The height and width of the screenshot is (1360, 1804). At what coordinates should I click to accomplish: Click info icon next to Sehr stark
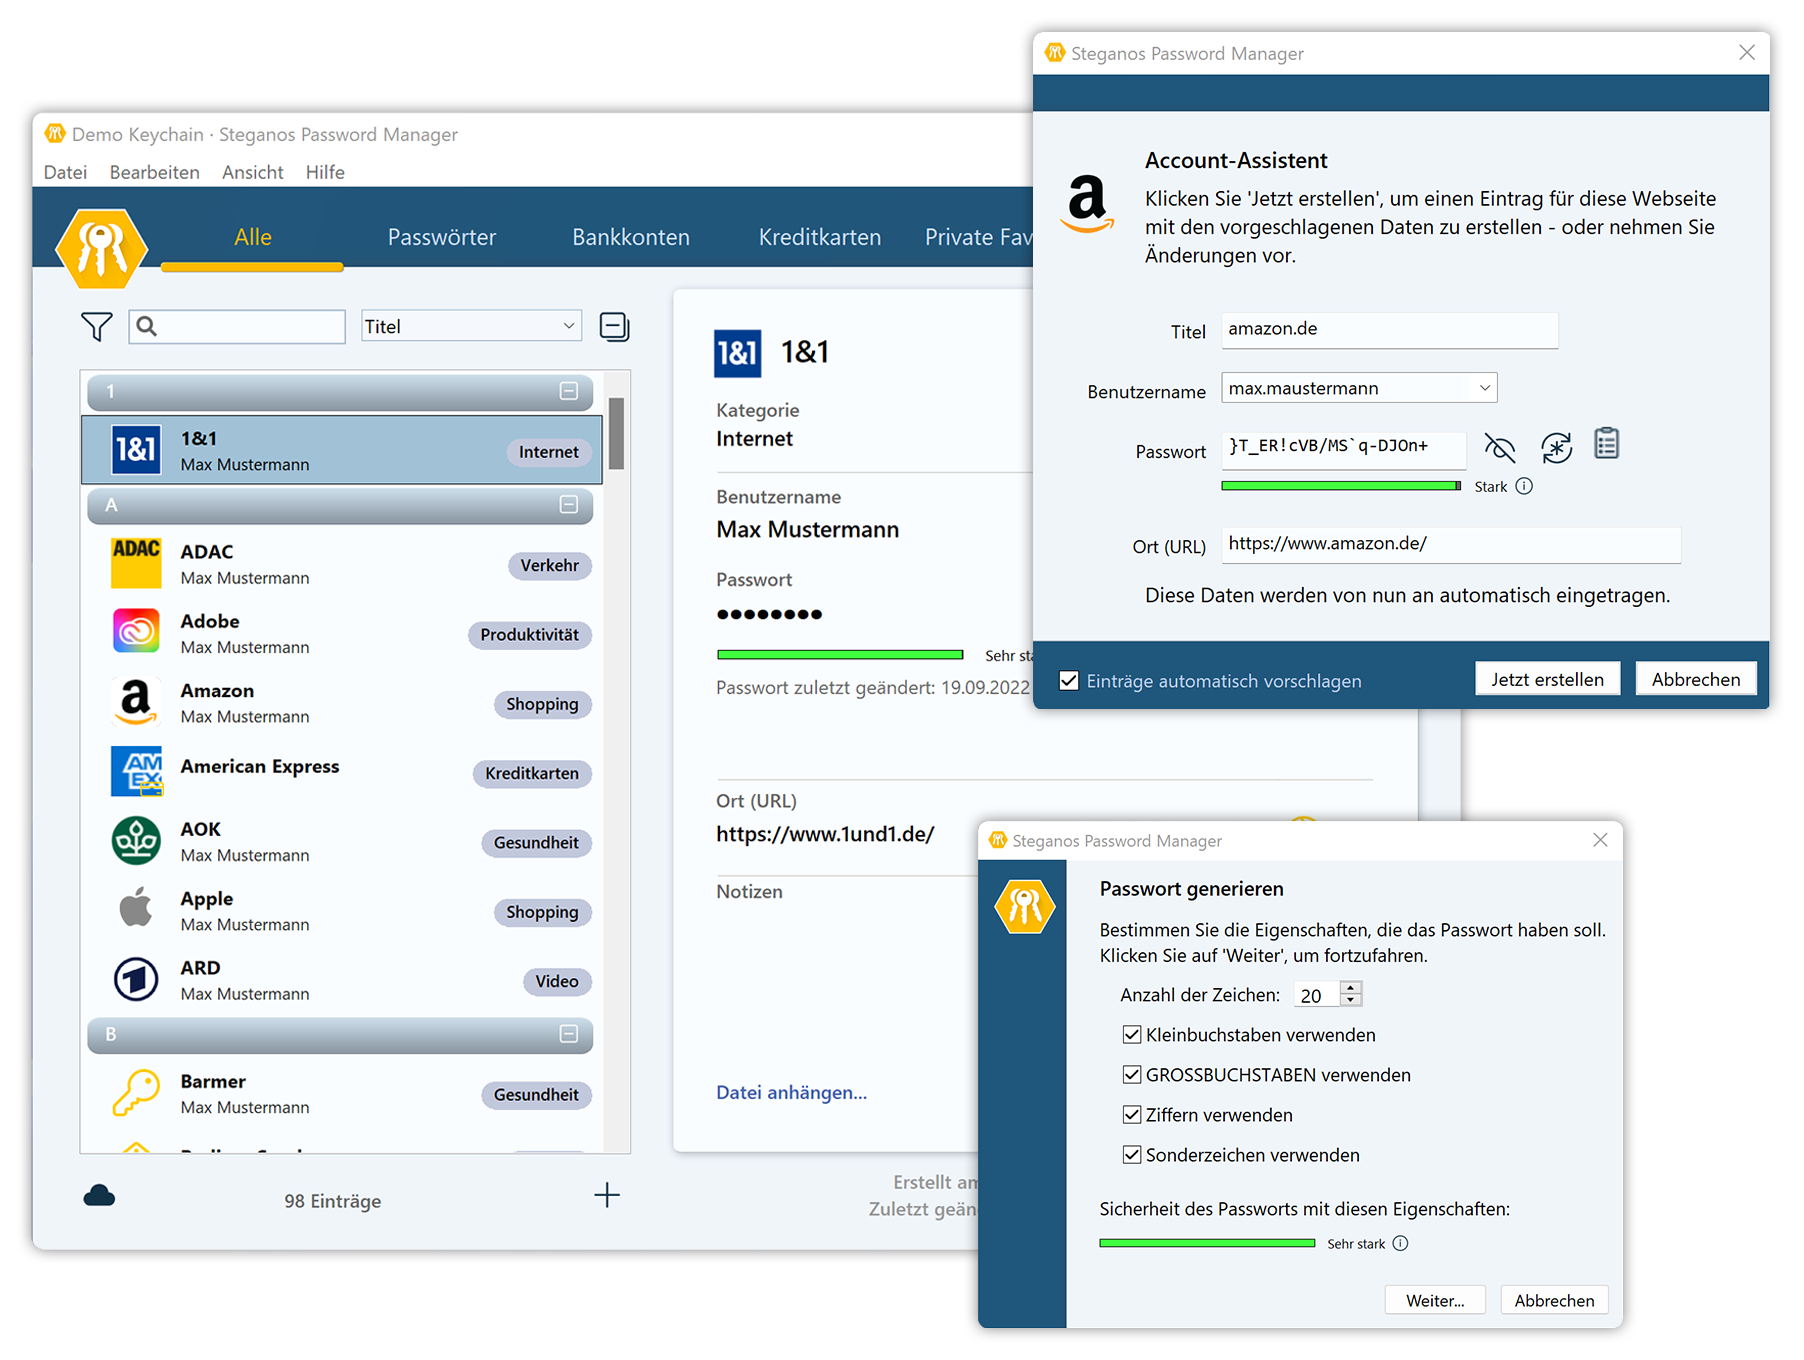coord(1401,1243)
